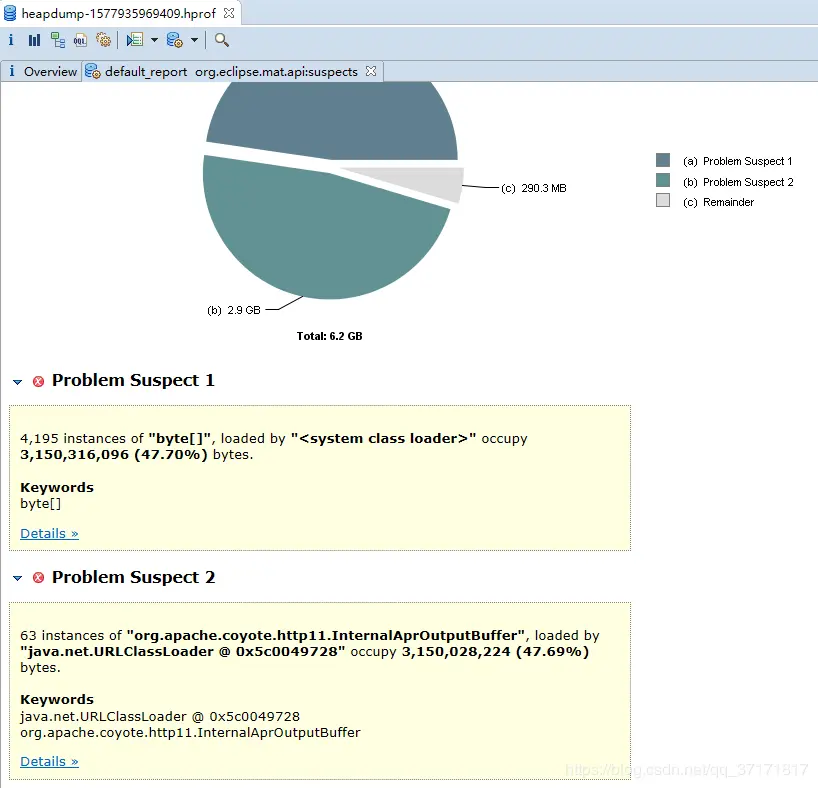
Task: Select the heapdump-1577935969409.hprof editor tab
Action: [x=119, y=14]
